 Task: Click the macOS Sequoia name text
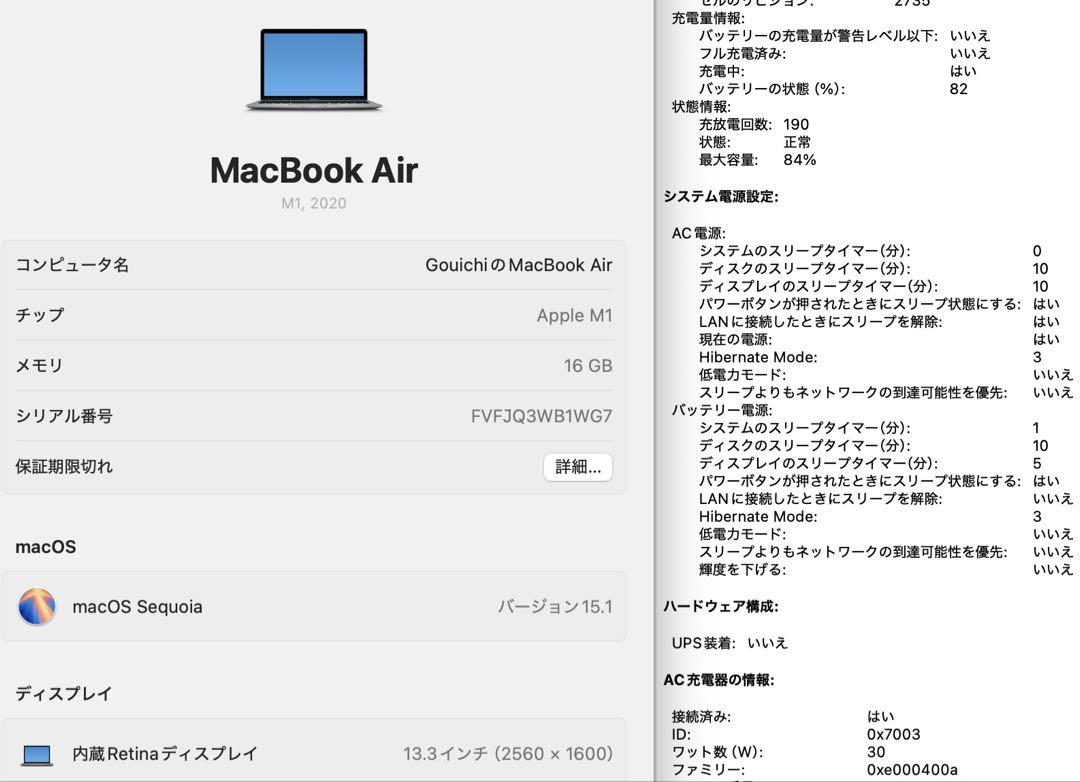[137, 607]
